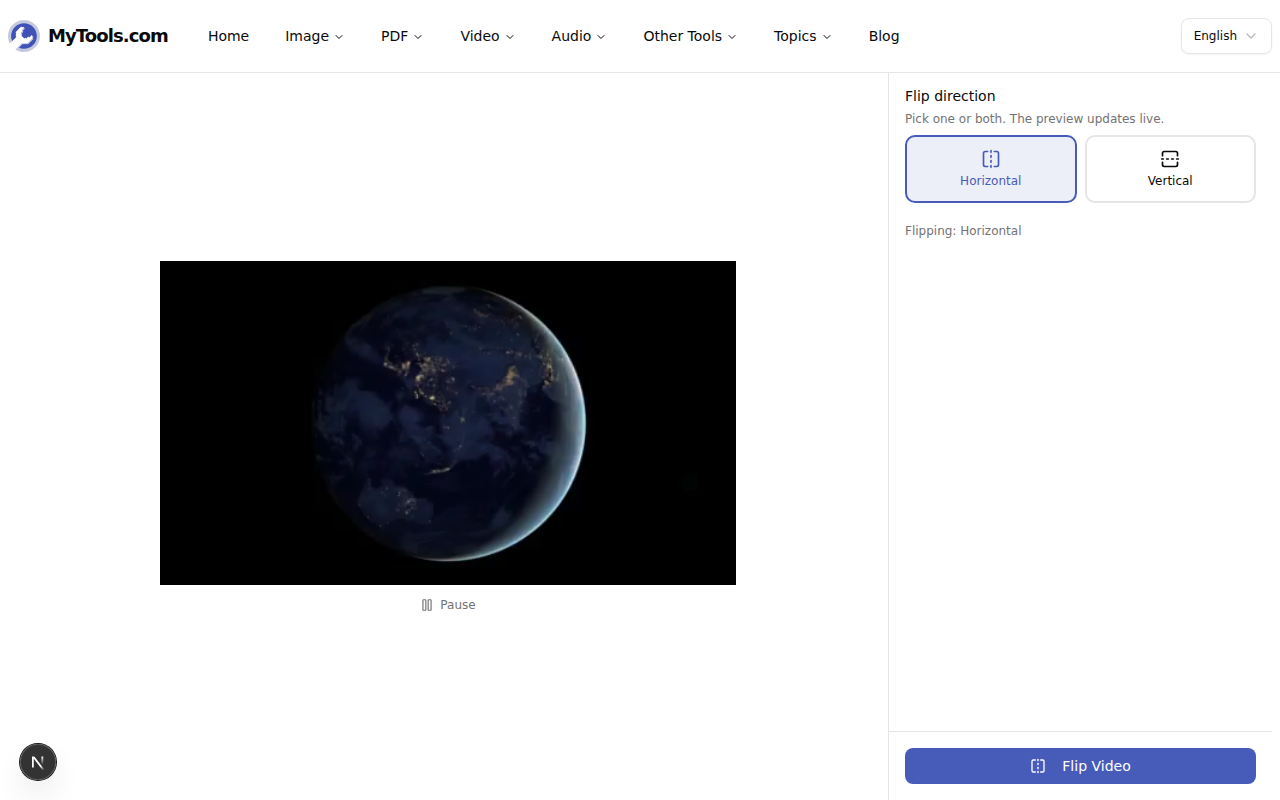
Task: Click the pause bars icon
Action: click(x=427, y=605)
